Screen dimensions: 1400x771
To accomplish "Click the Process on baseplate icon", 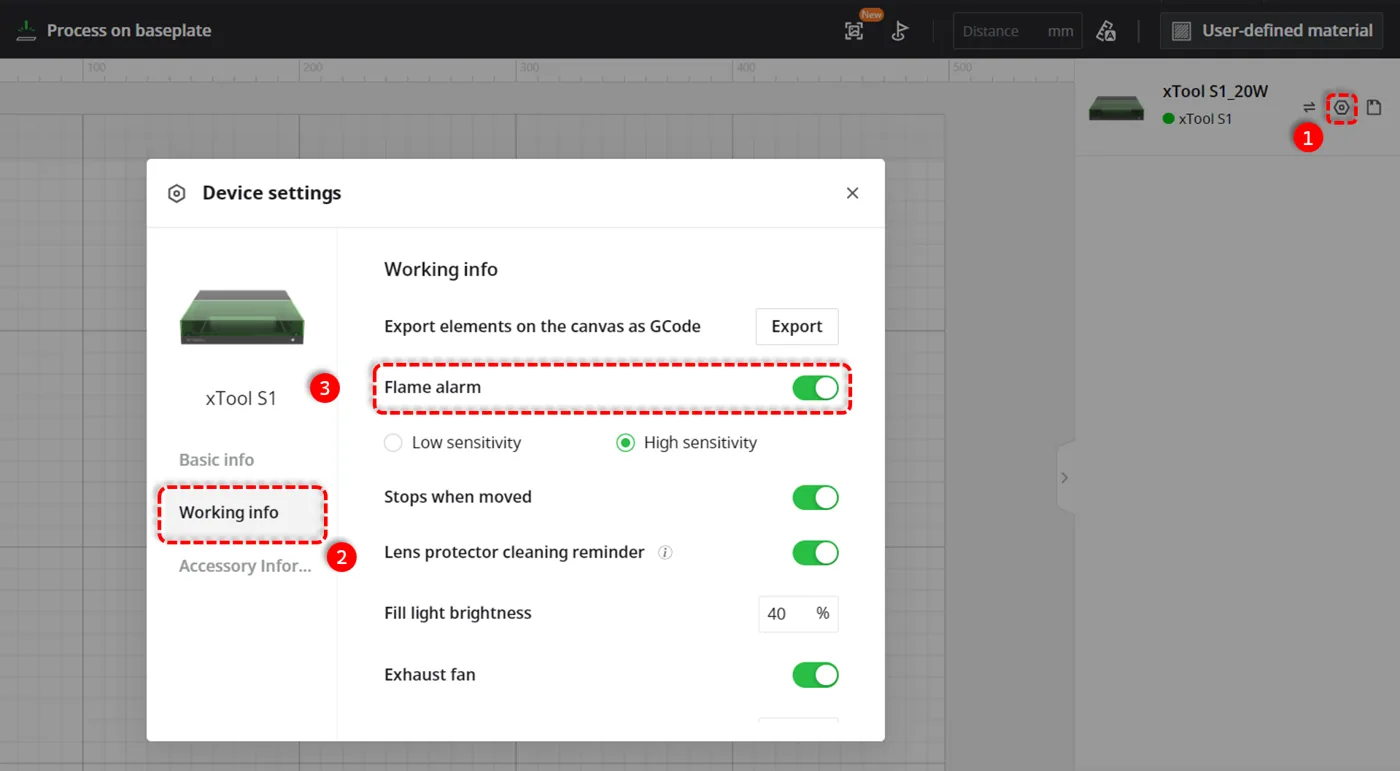I will click(26, 30).
